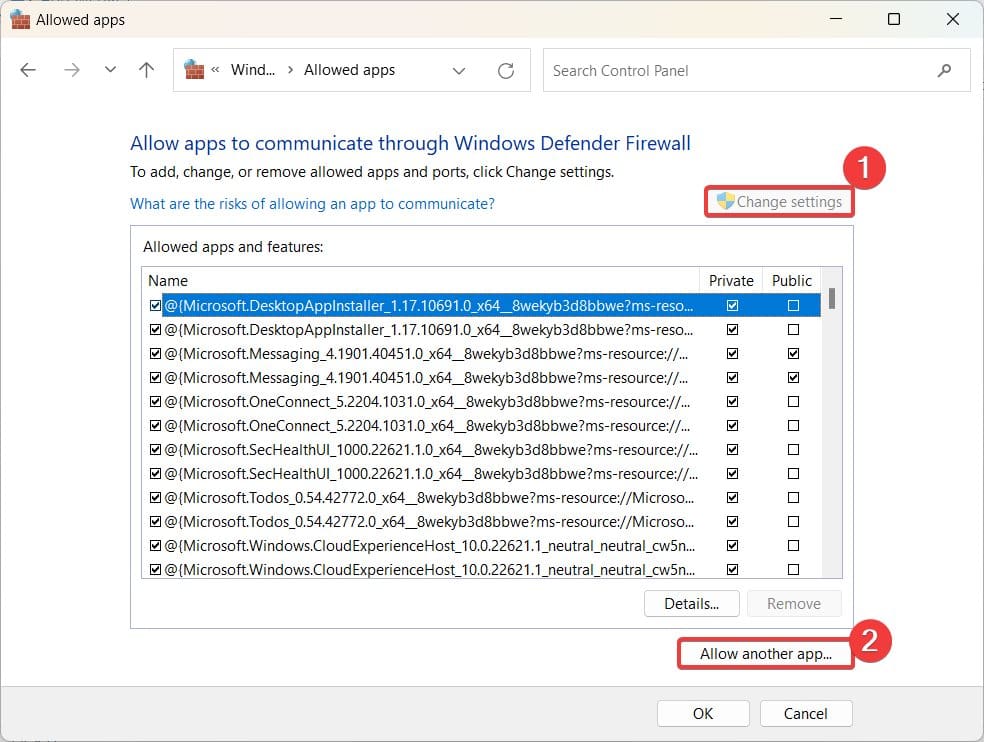Uncheck name checkbox for first Microsoft.OneConnect entry
The image size is (984, 742).
(155, 401)
